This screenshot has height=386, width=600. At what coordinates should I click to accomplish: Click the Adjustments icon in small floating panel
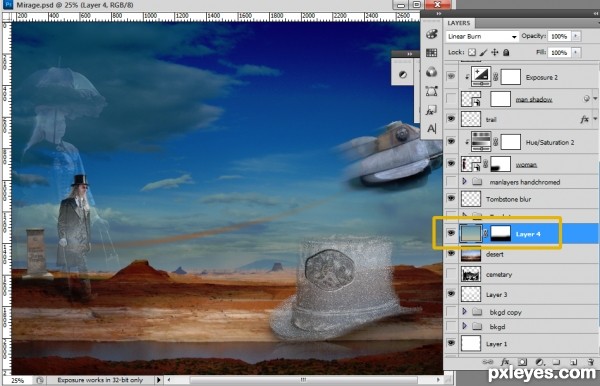click(403, 75)
